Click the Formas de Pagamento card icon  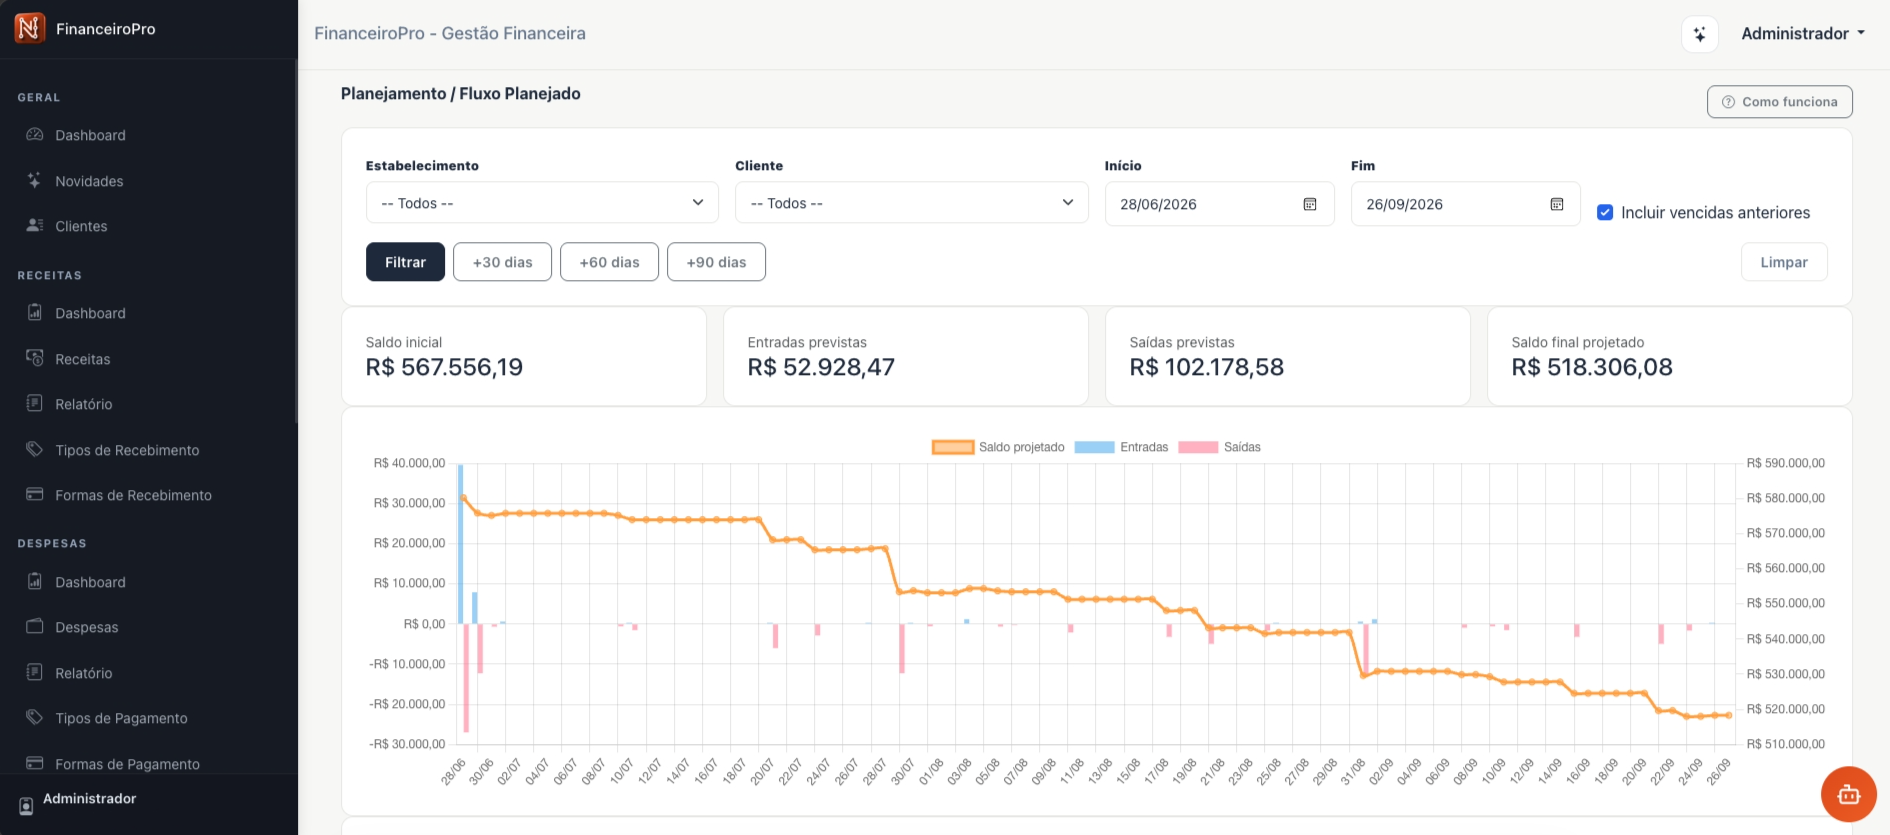35,763
